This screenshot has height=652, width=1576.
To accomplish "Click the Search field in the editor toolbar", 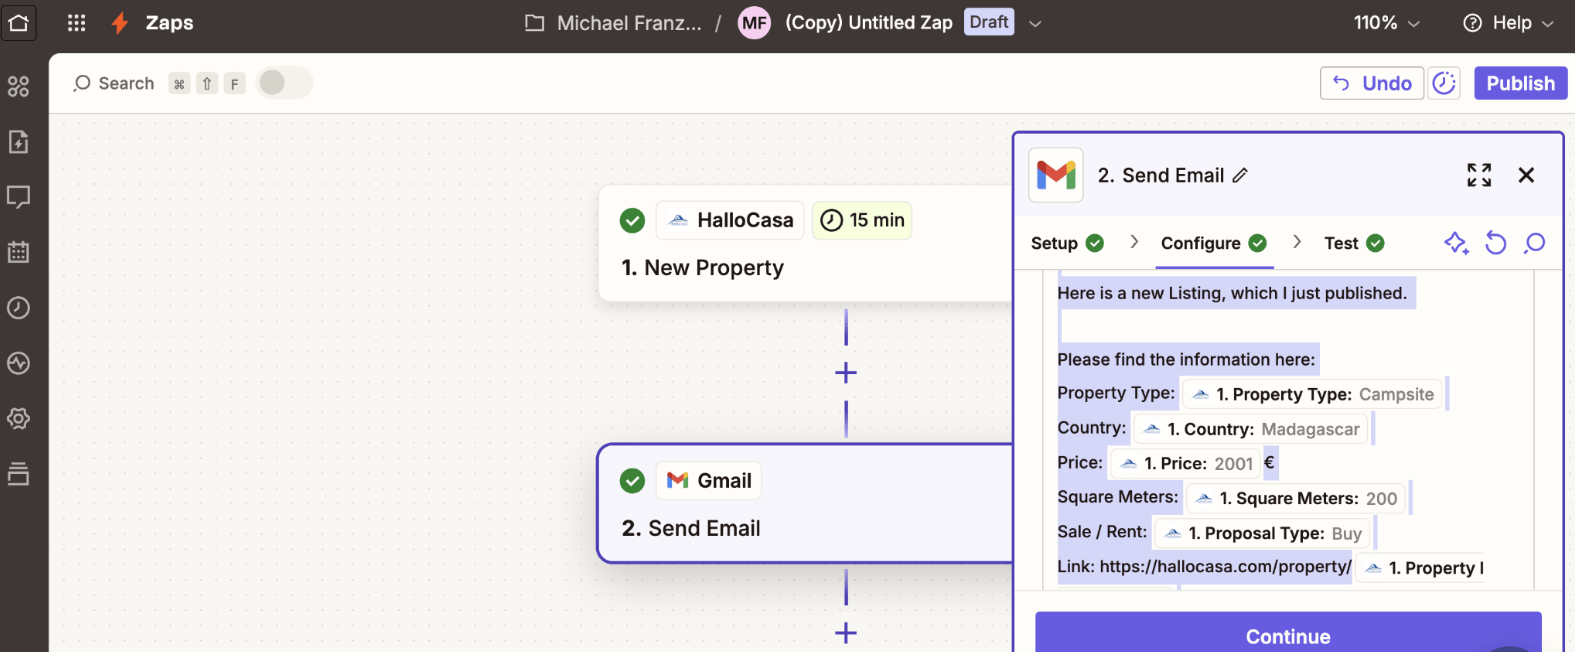I will pyautogui.click(x=114, y=83).
